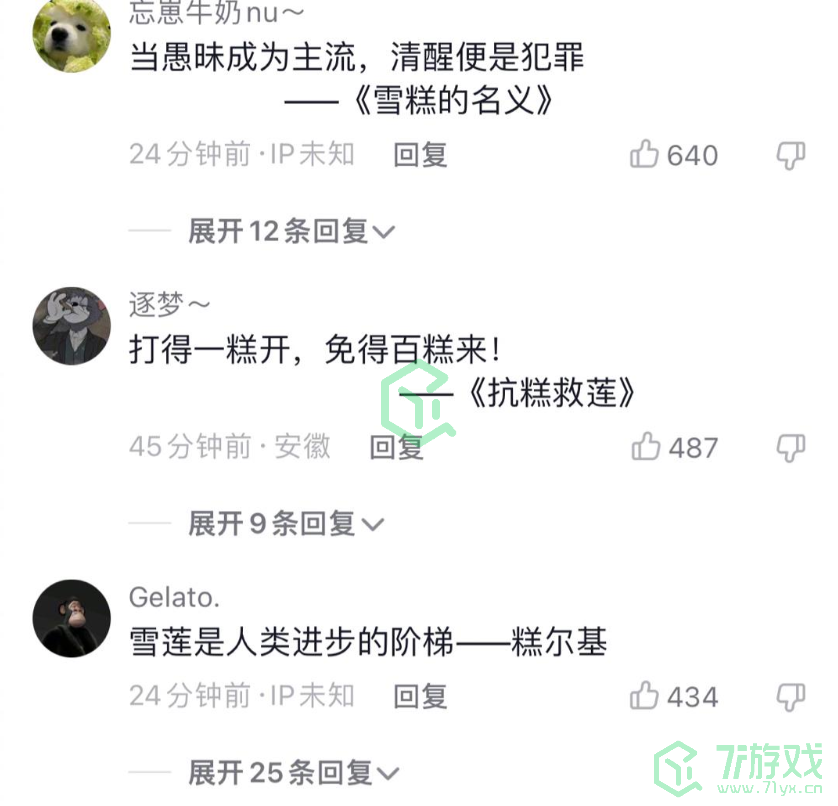838x806 pixels.
Task: Open the dog avatar profile
Action: [x=72, y=34]
